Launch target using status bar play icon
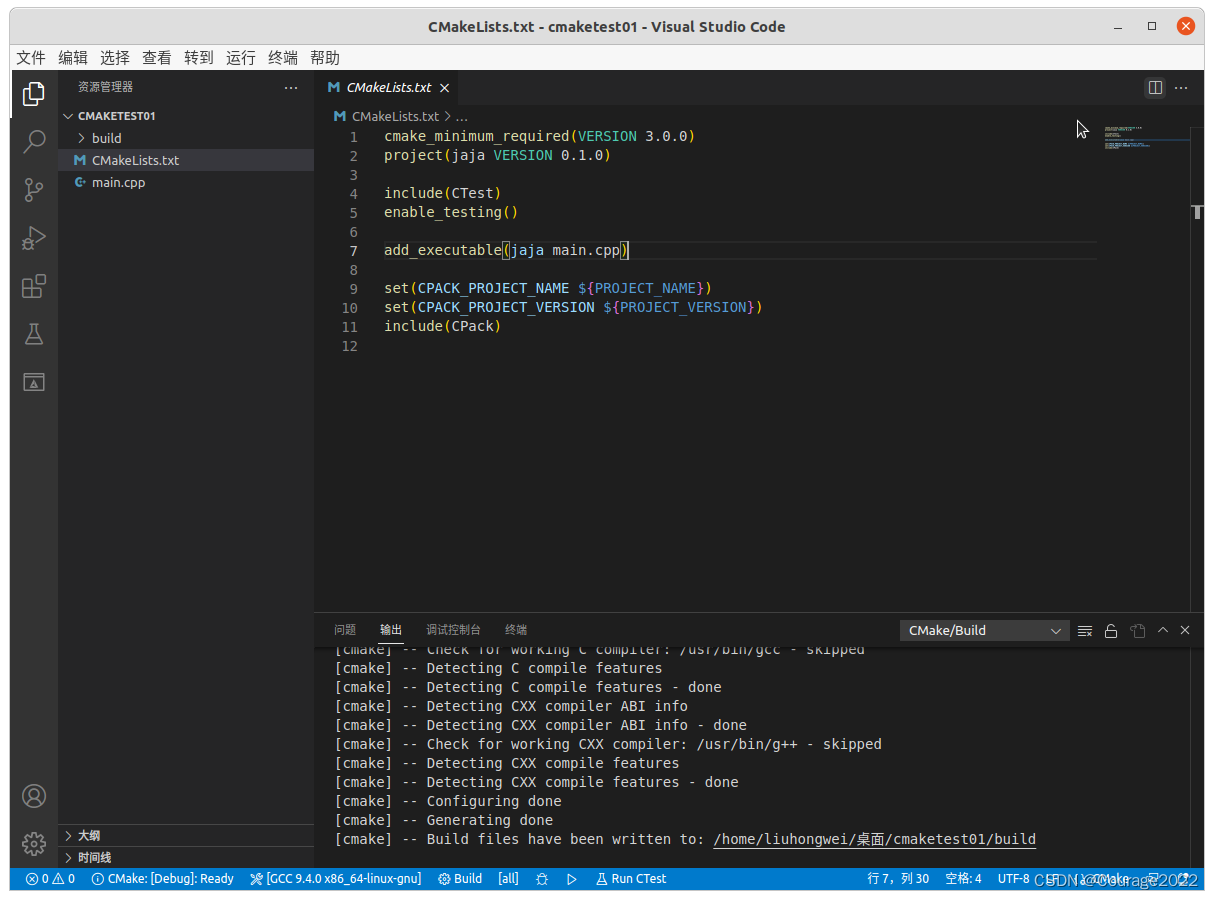1214x900 pixels. 572,879
